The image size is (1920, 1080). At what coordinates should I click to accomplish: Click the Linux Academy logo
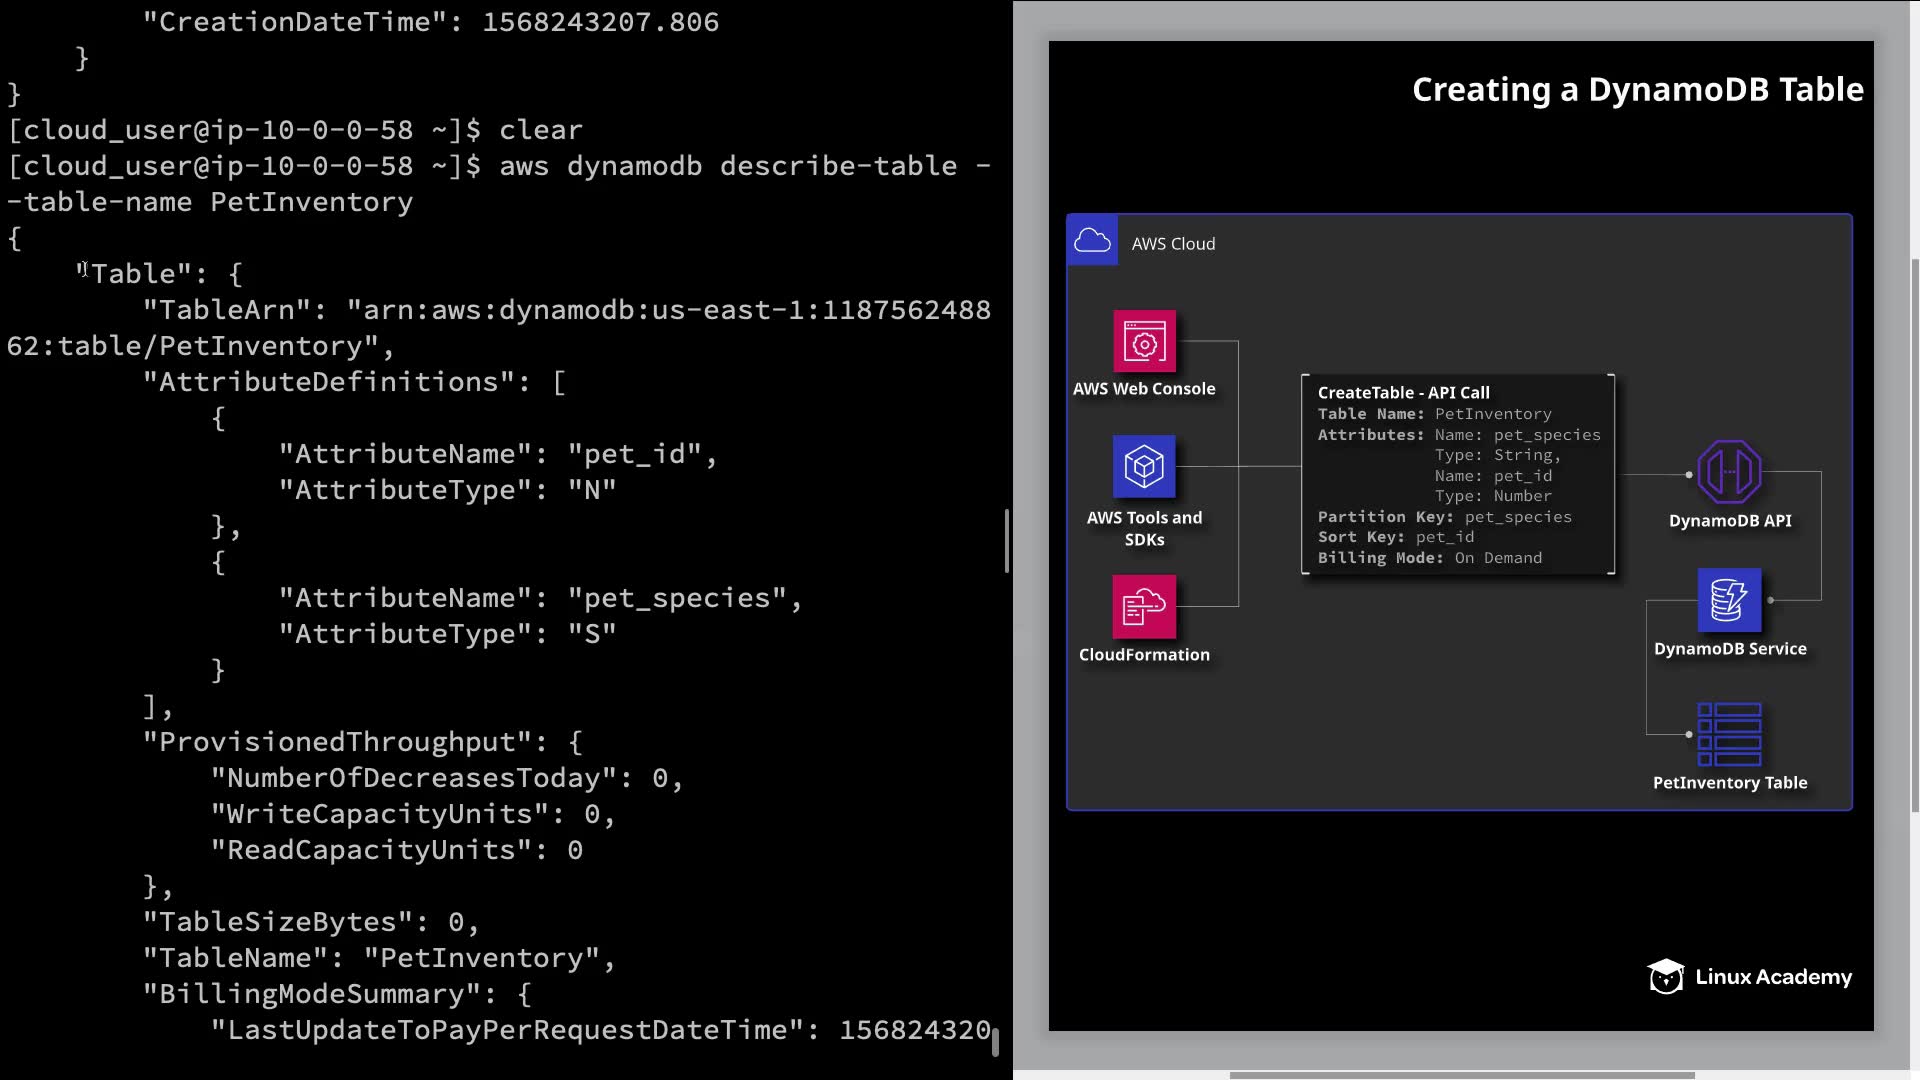1749,976
